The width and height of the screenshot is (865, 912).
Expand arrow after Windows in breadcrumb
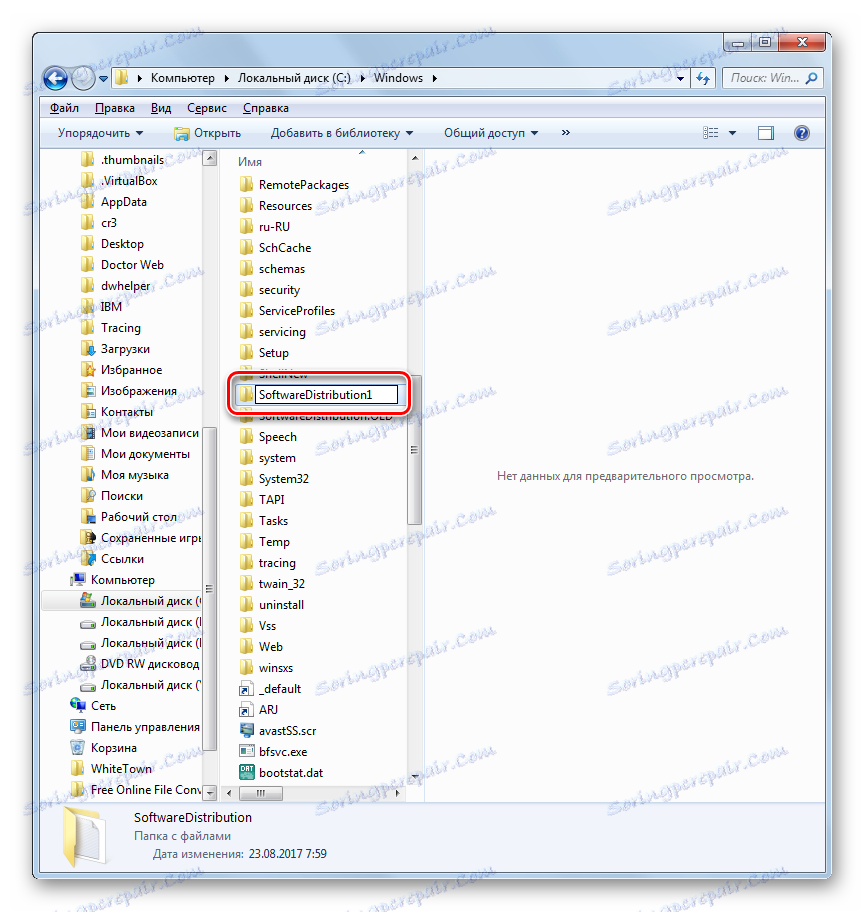click(434, 78)
